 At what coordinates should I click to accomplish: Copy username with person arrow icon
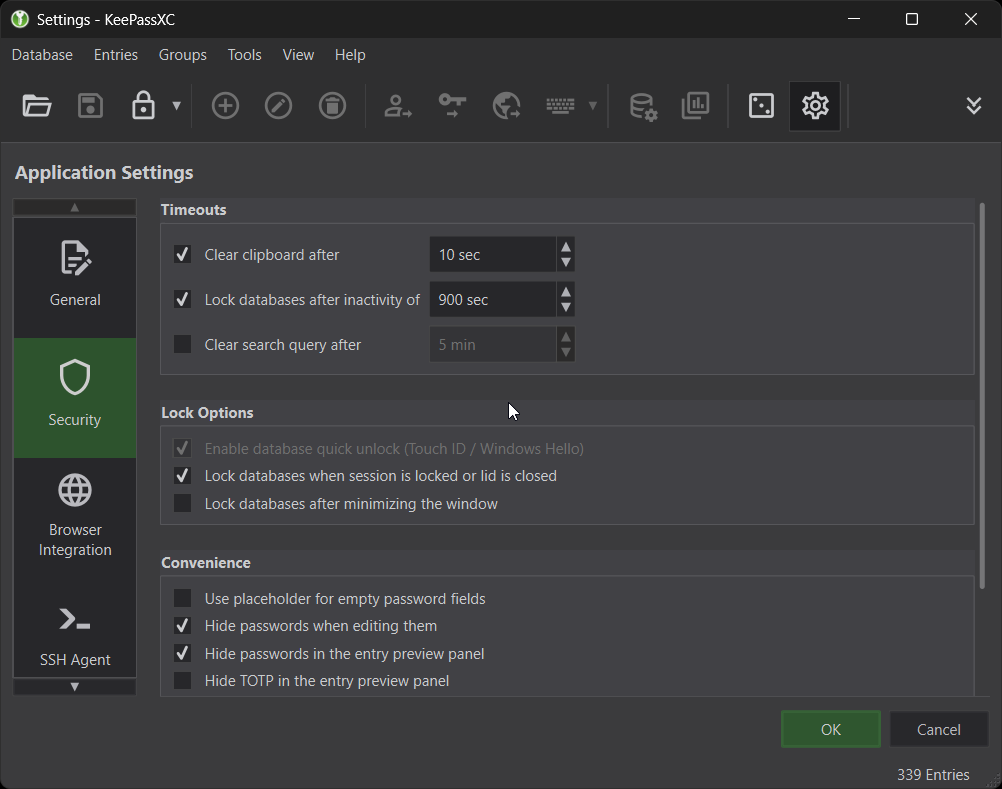coord(397,105)
